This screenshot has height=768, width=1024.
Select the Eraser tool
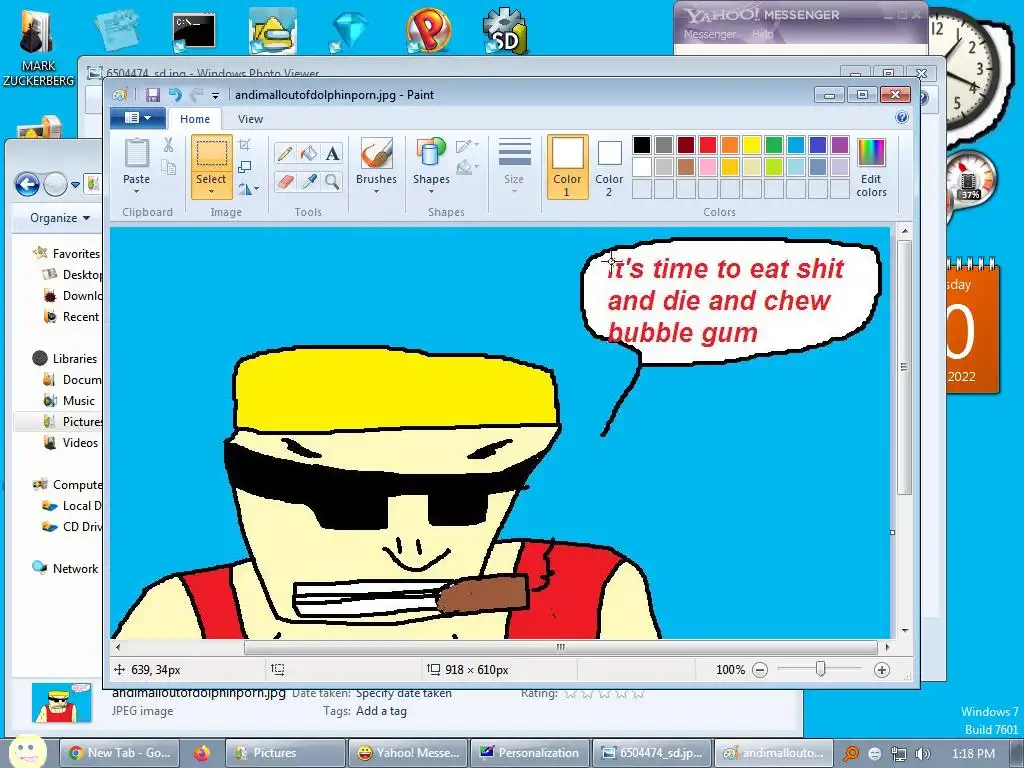pos(285,181)
